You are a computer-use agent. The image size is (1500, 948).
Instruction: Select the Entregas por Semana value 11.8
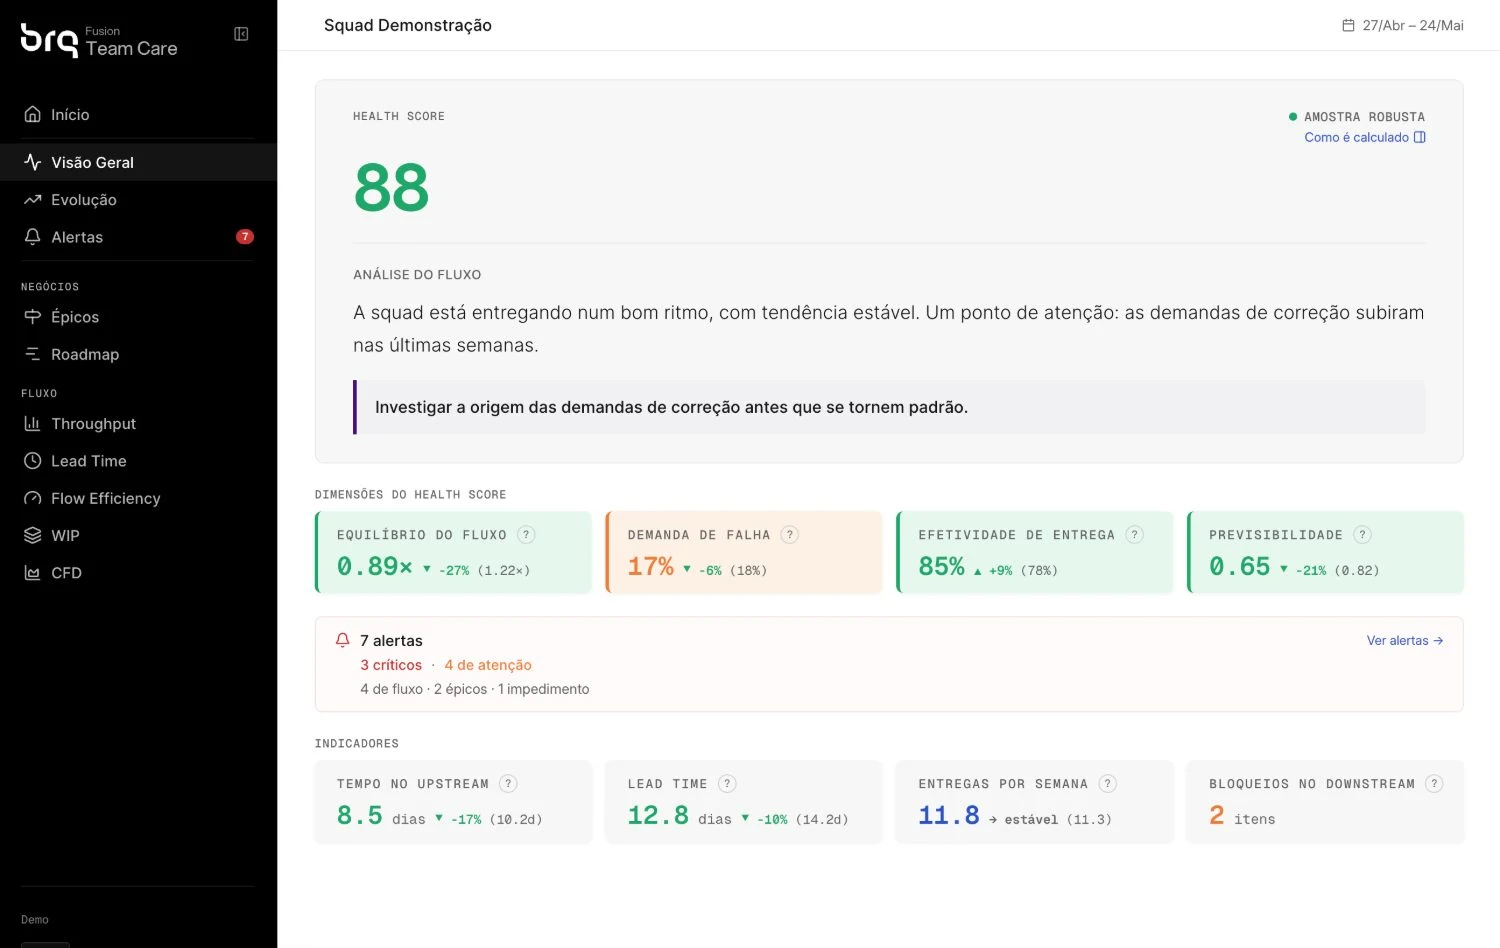[949, 815]
